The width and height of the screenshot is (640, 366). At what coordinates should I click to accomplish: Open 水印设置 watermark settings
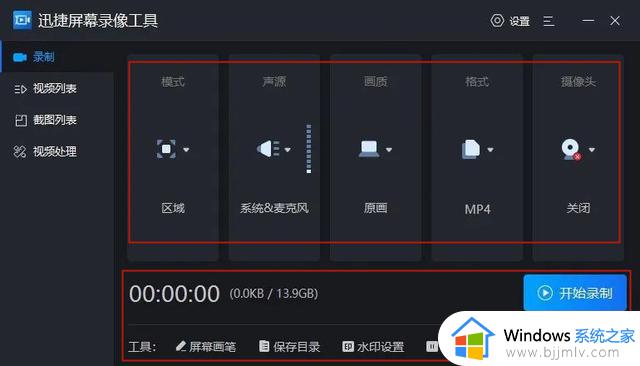click(373, 346)
